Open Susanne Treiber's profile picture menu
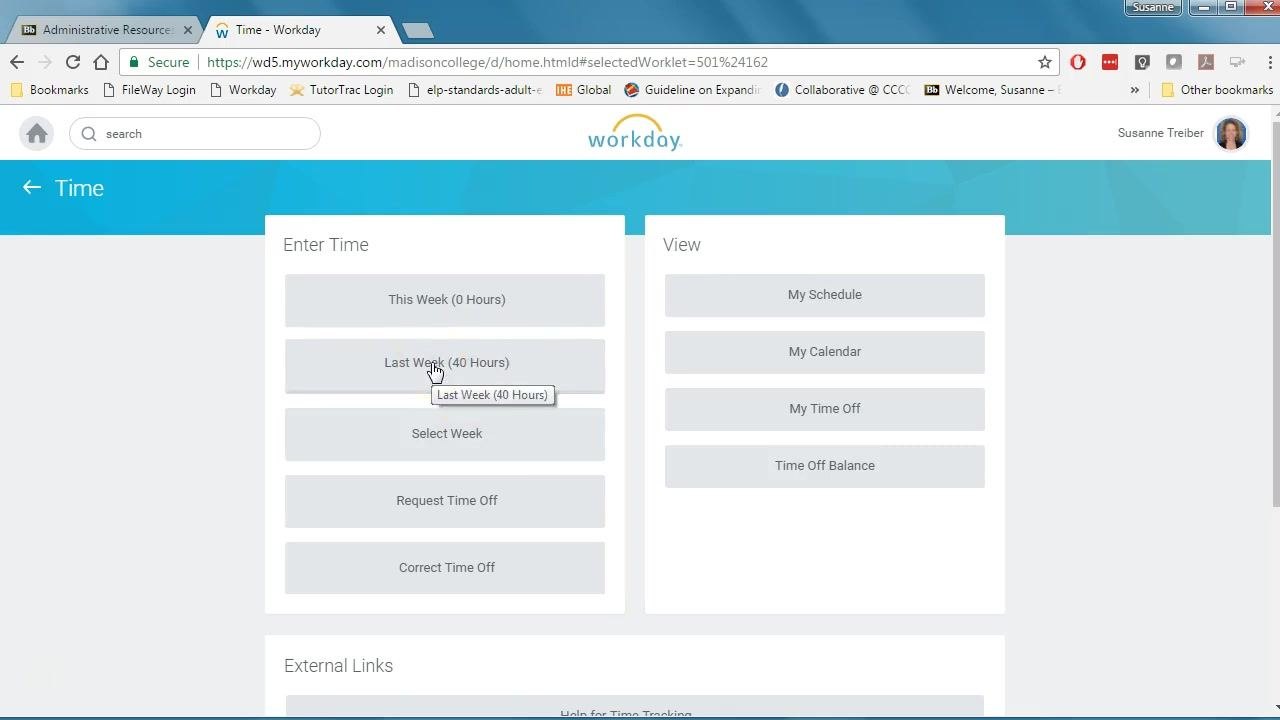The image size is (1280, 720). tap(1231, 134)
